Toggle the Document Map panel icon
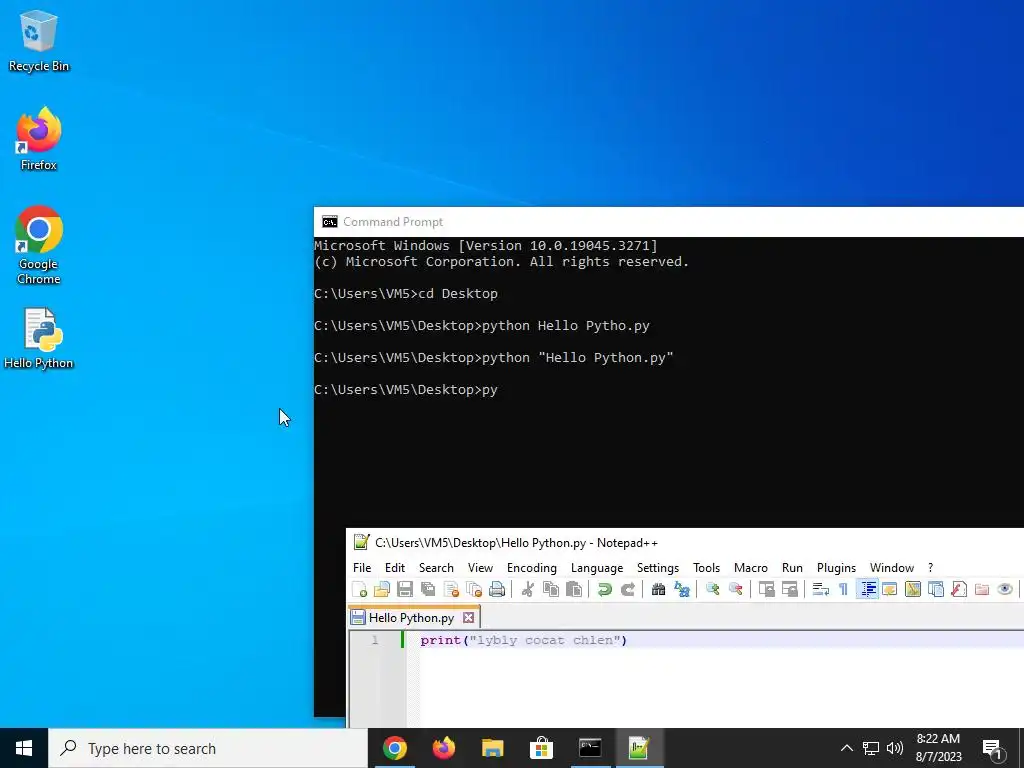The height and width of the screenshot is (768, 1024). point(913,590)
